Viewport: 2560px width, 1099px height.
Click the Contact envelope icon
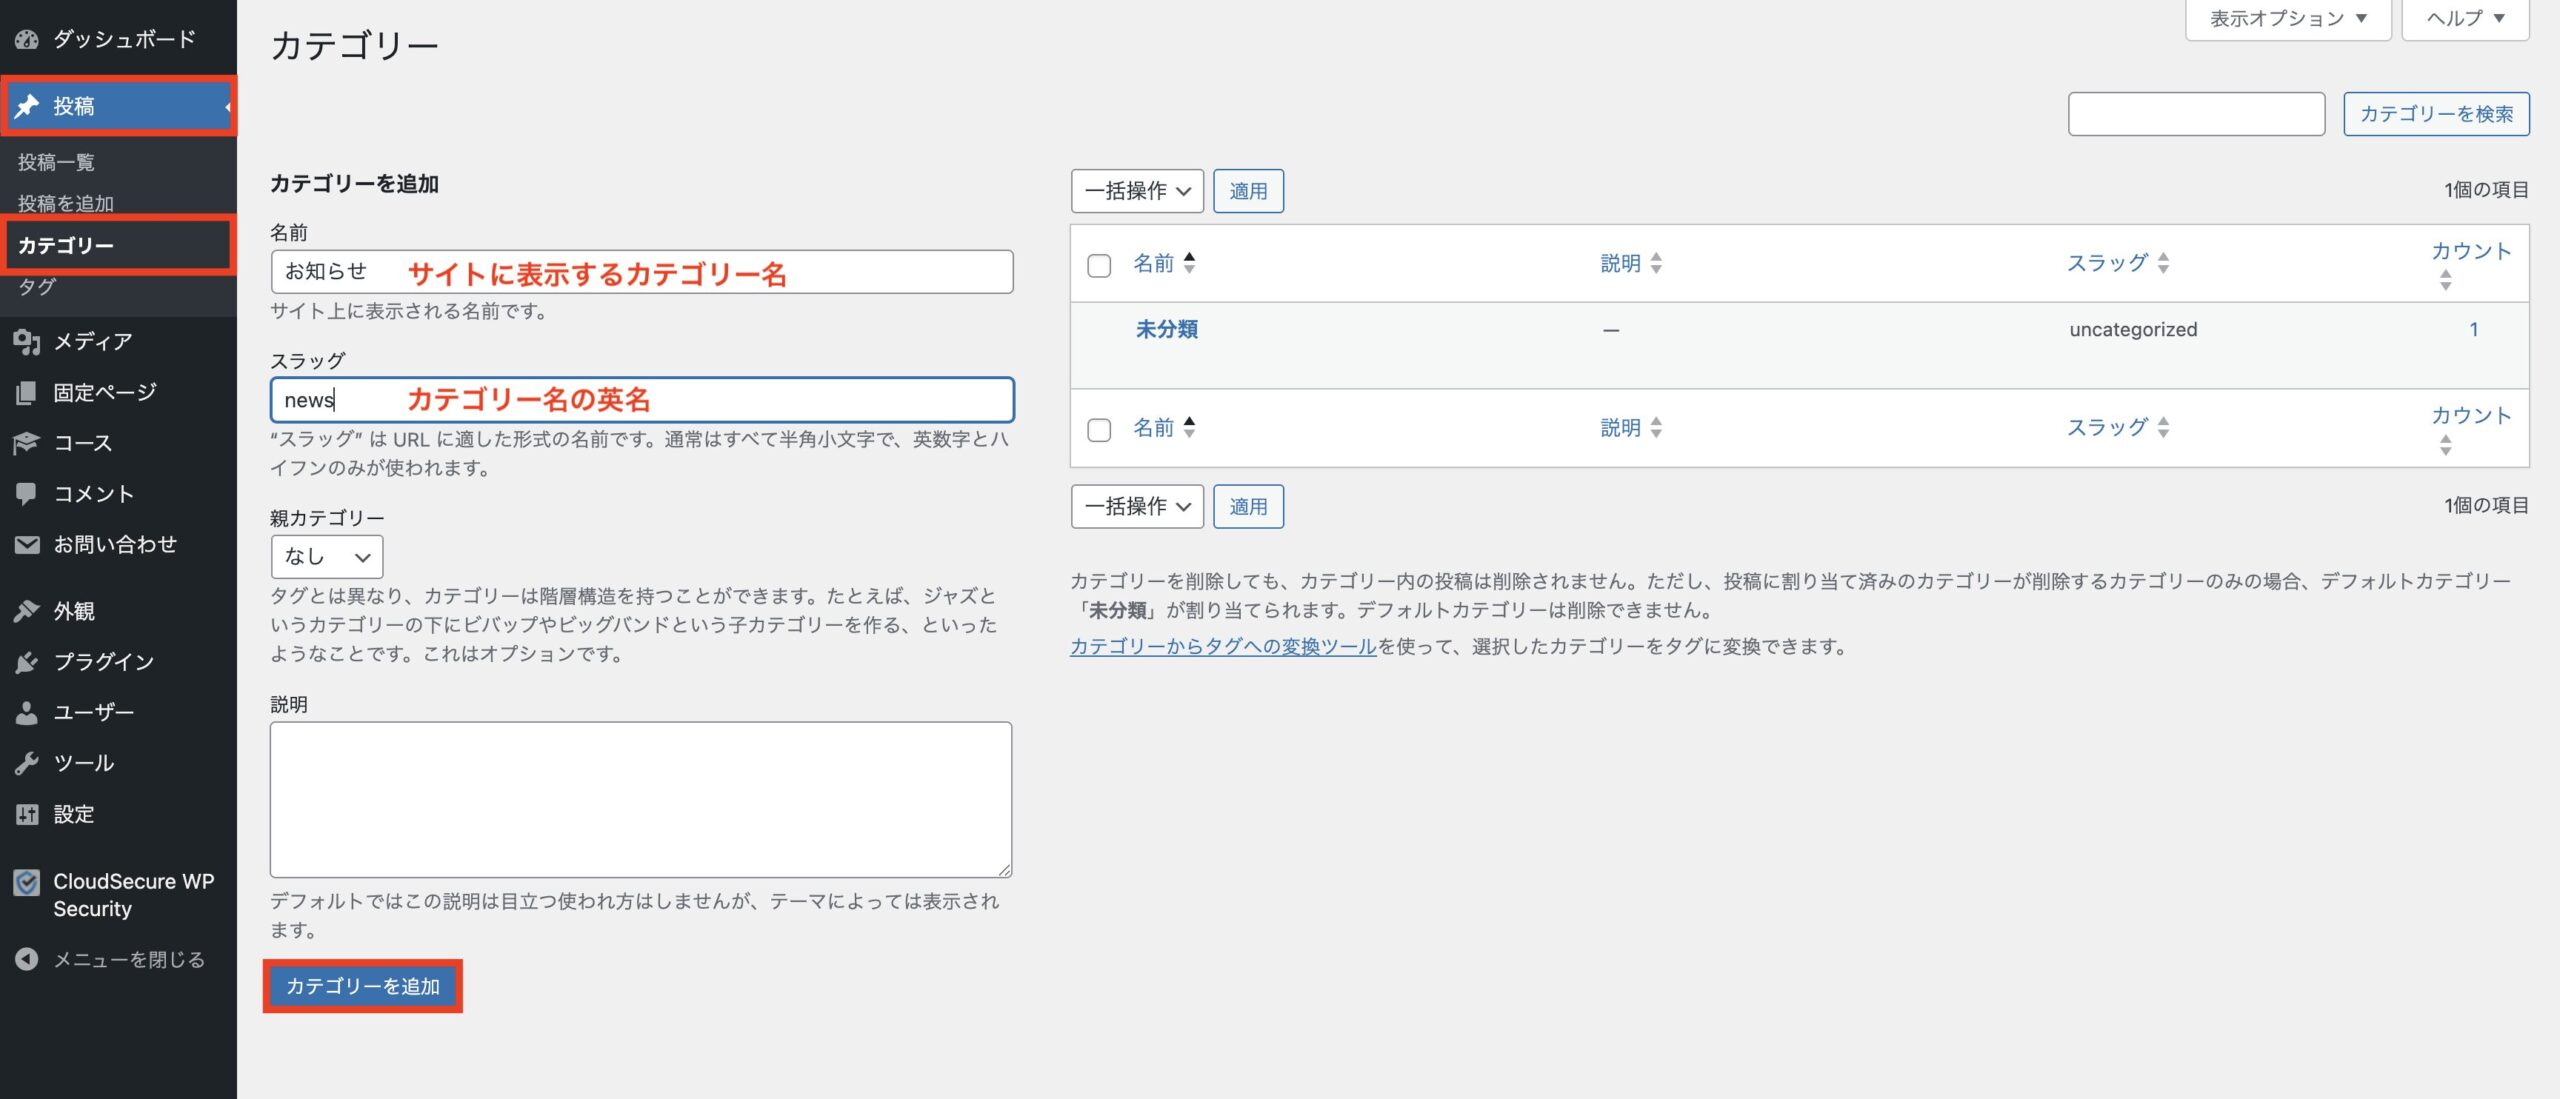click(27, 545)
